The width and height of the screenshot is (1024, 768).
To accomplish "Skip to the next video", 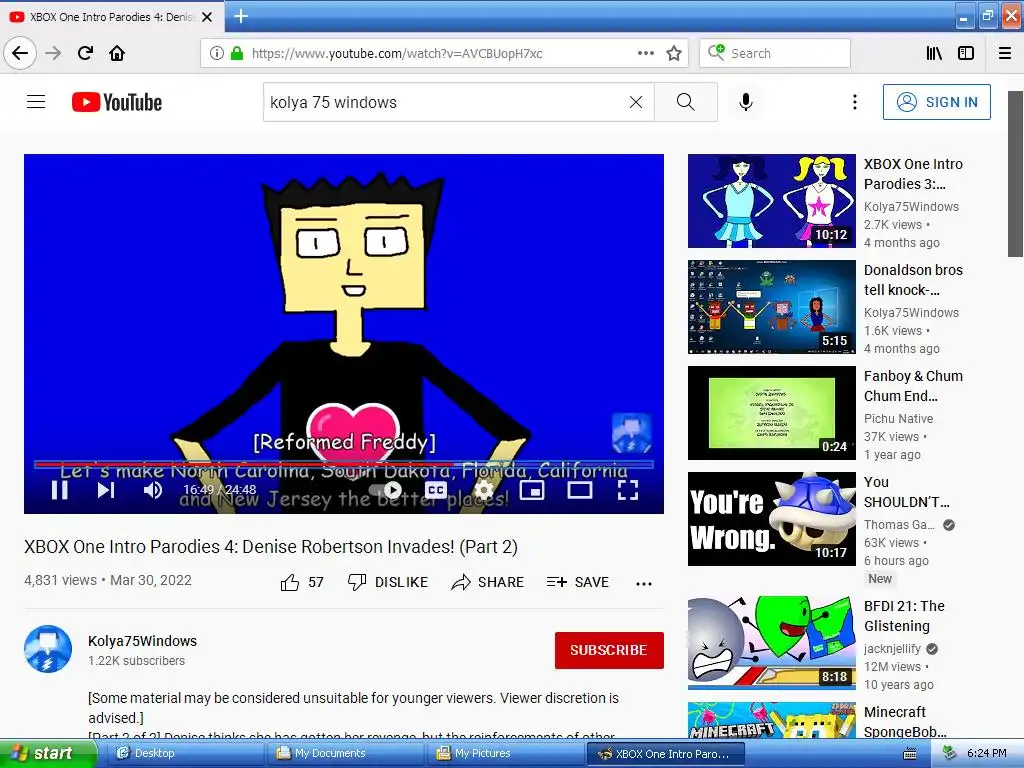I will tap(106, 490).
